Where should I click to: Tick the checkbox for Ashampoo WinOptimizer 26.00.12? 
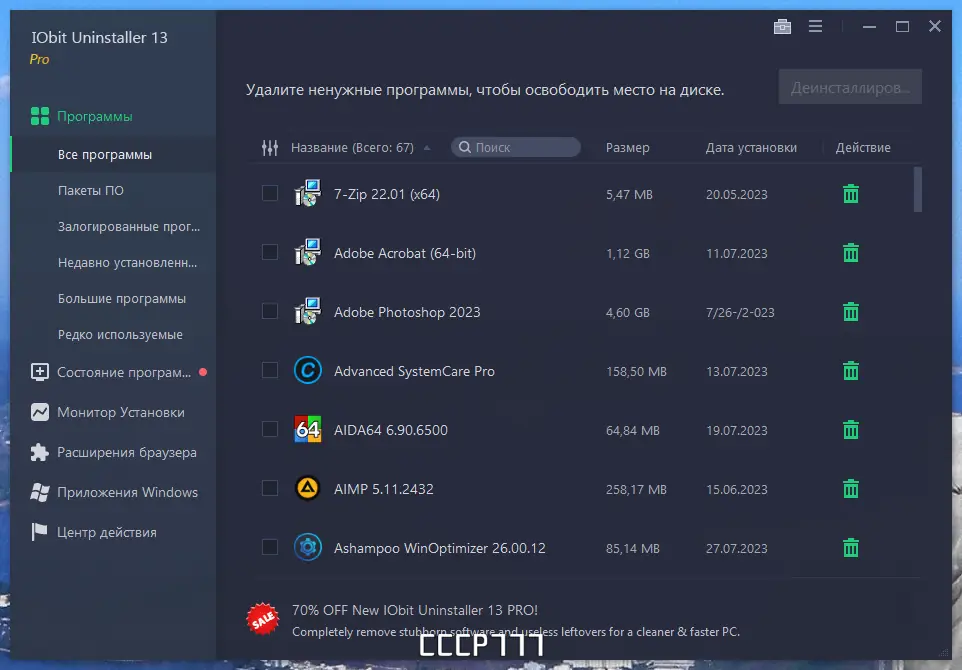coord(269,547)
